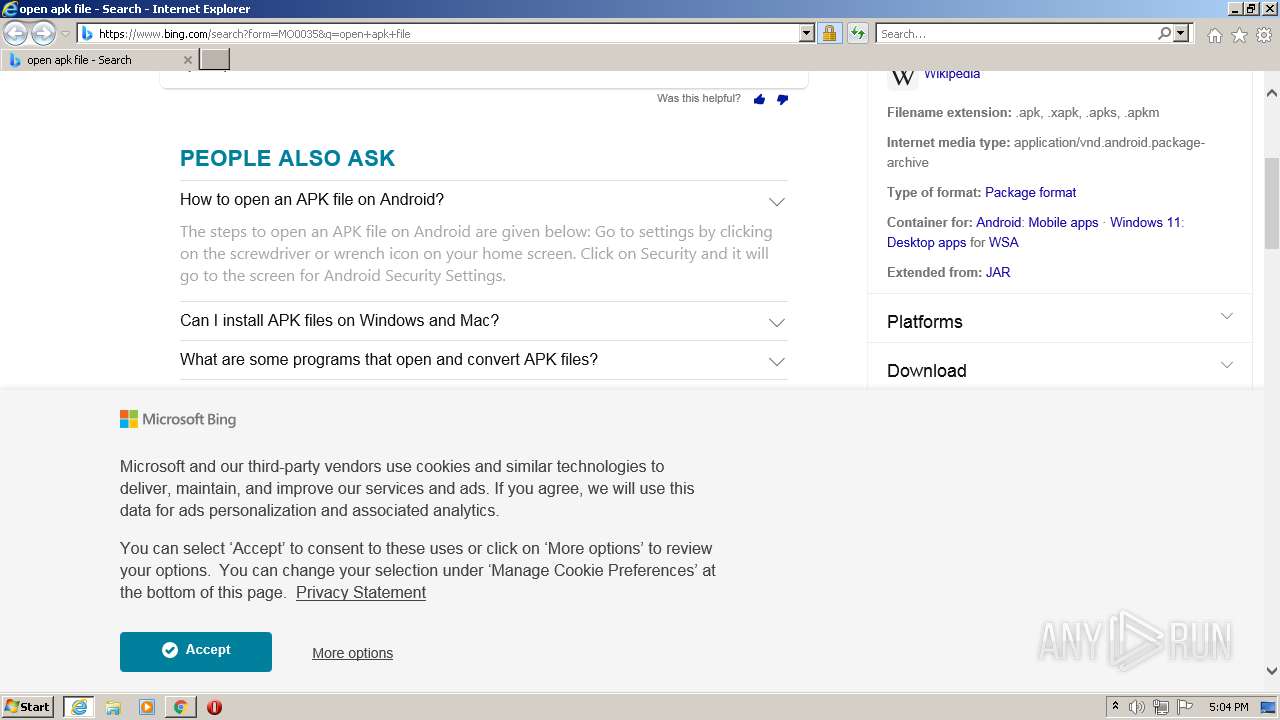Click the Start button
1280x720 pixels.
click(x=28, y=707)
